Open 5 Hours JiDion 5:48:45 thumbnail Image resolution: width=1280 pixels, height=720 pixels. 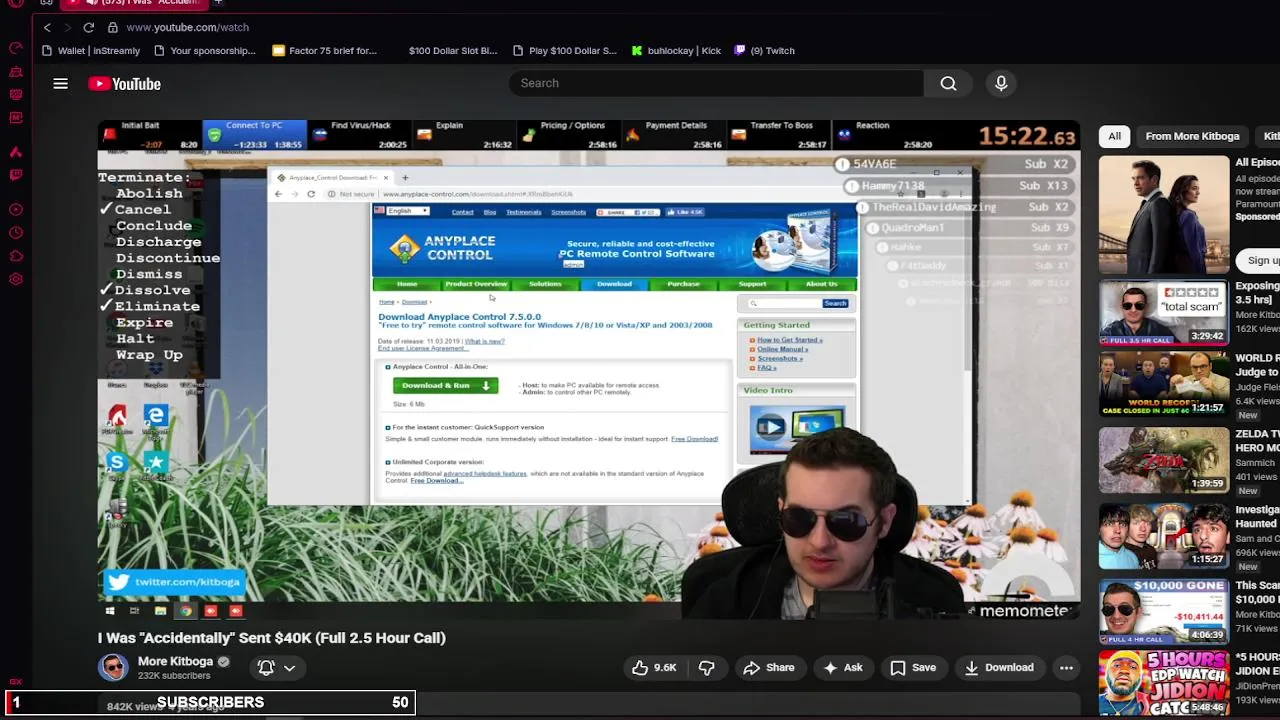[1164, 683]
